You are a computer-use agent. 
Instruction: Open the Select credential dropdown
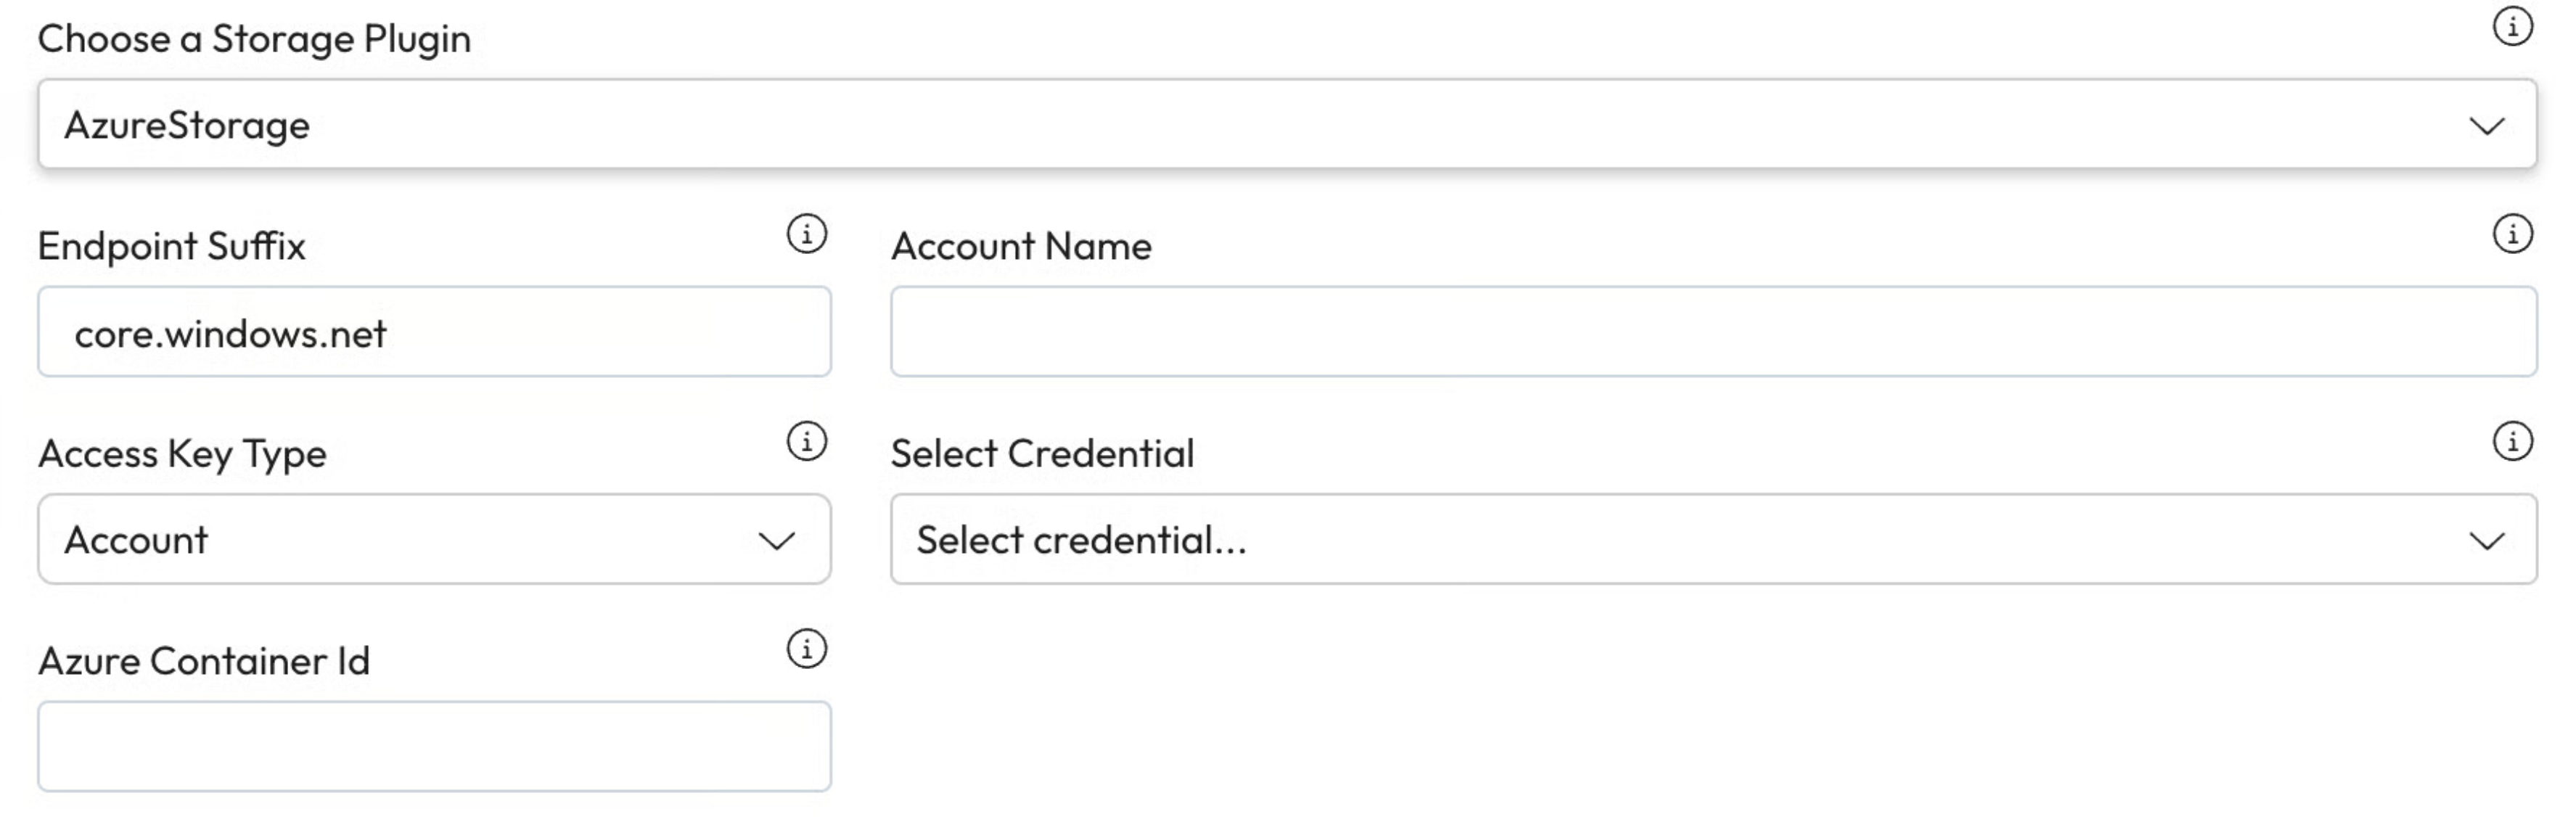1712,539
